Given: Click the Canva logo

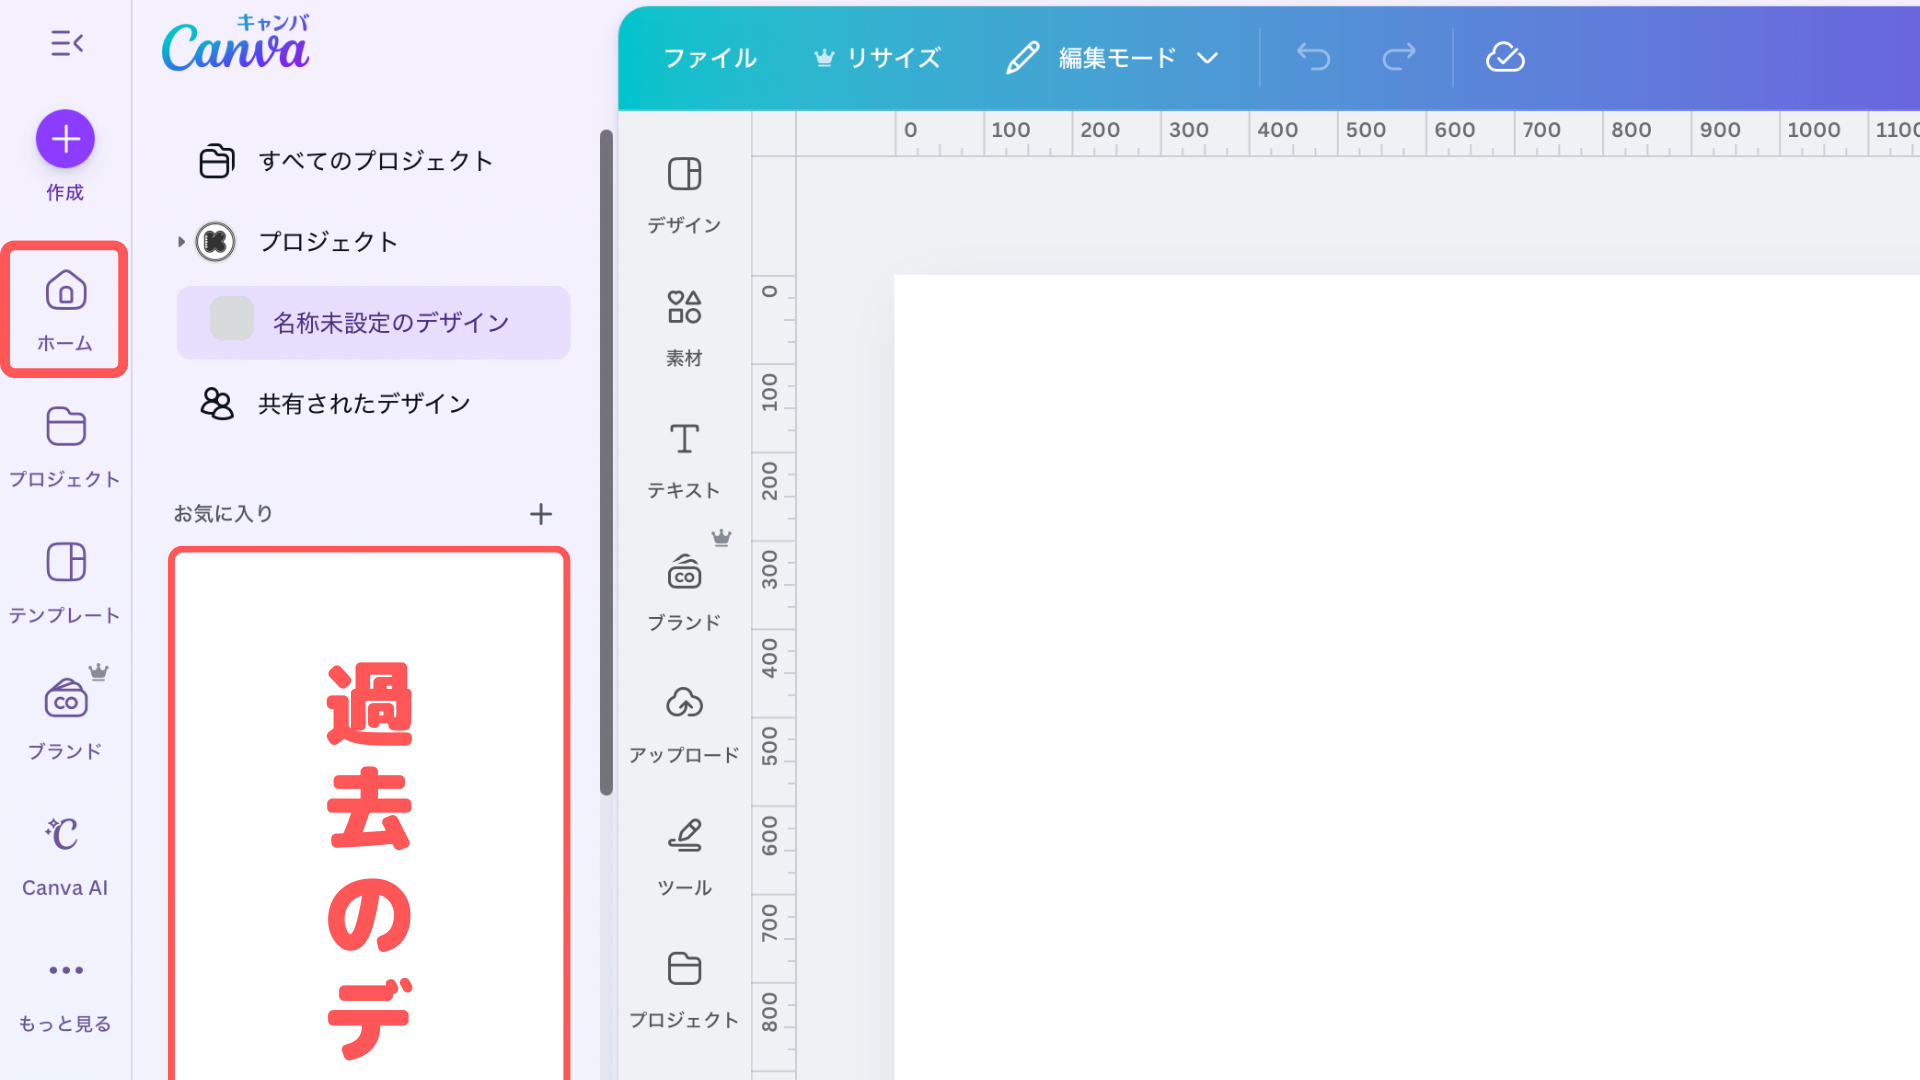Looking at the screenshot, I should pyautogui.click(x=236, y=44).
